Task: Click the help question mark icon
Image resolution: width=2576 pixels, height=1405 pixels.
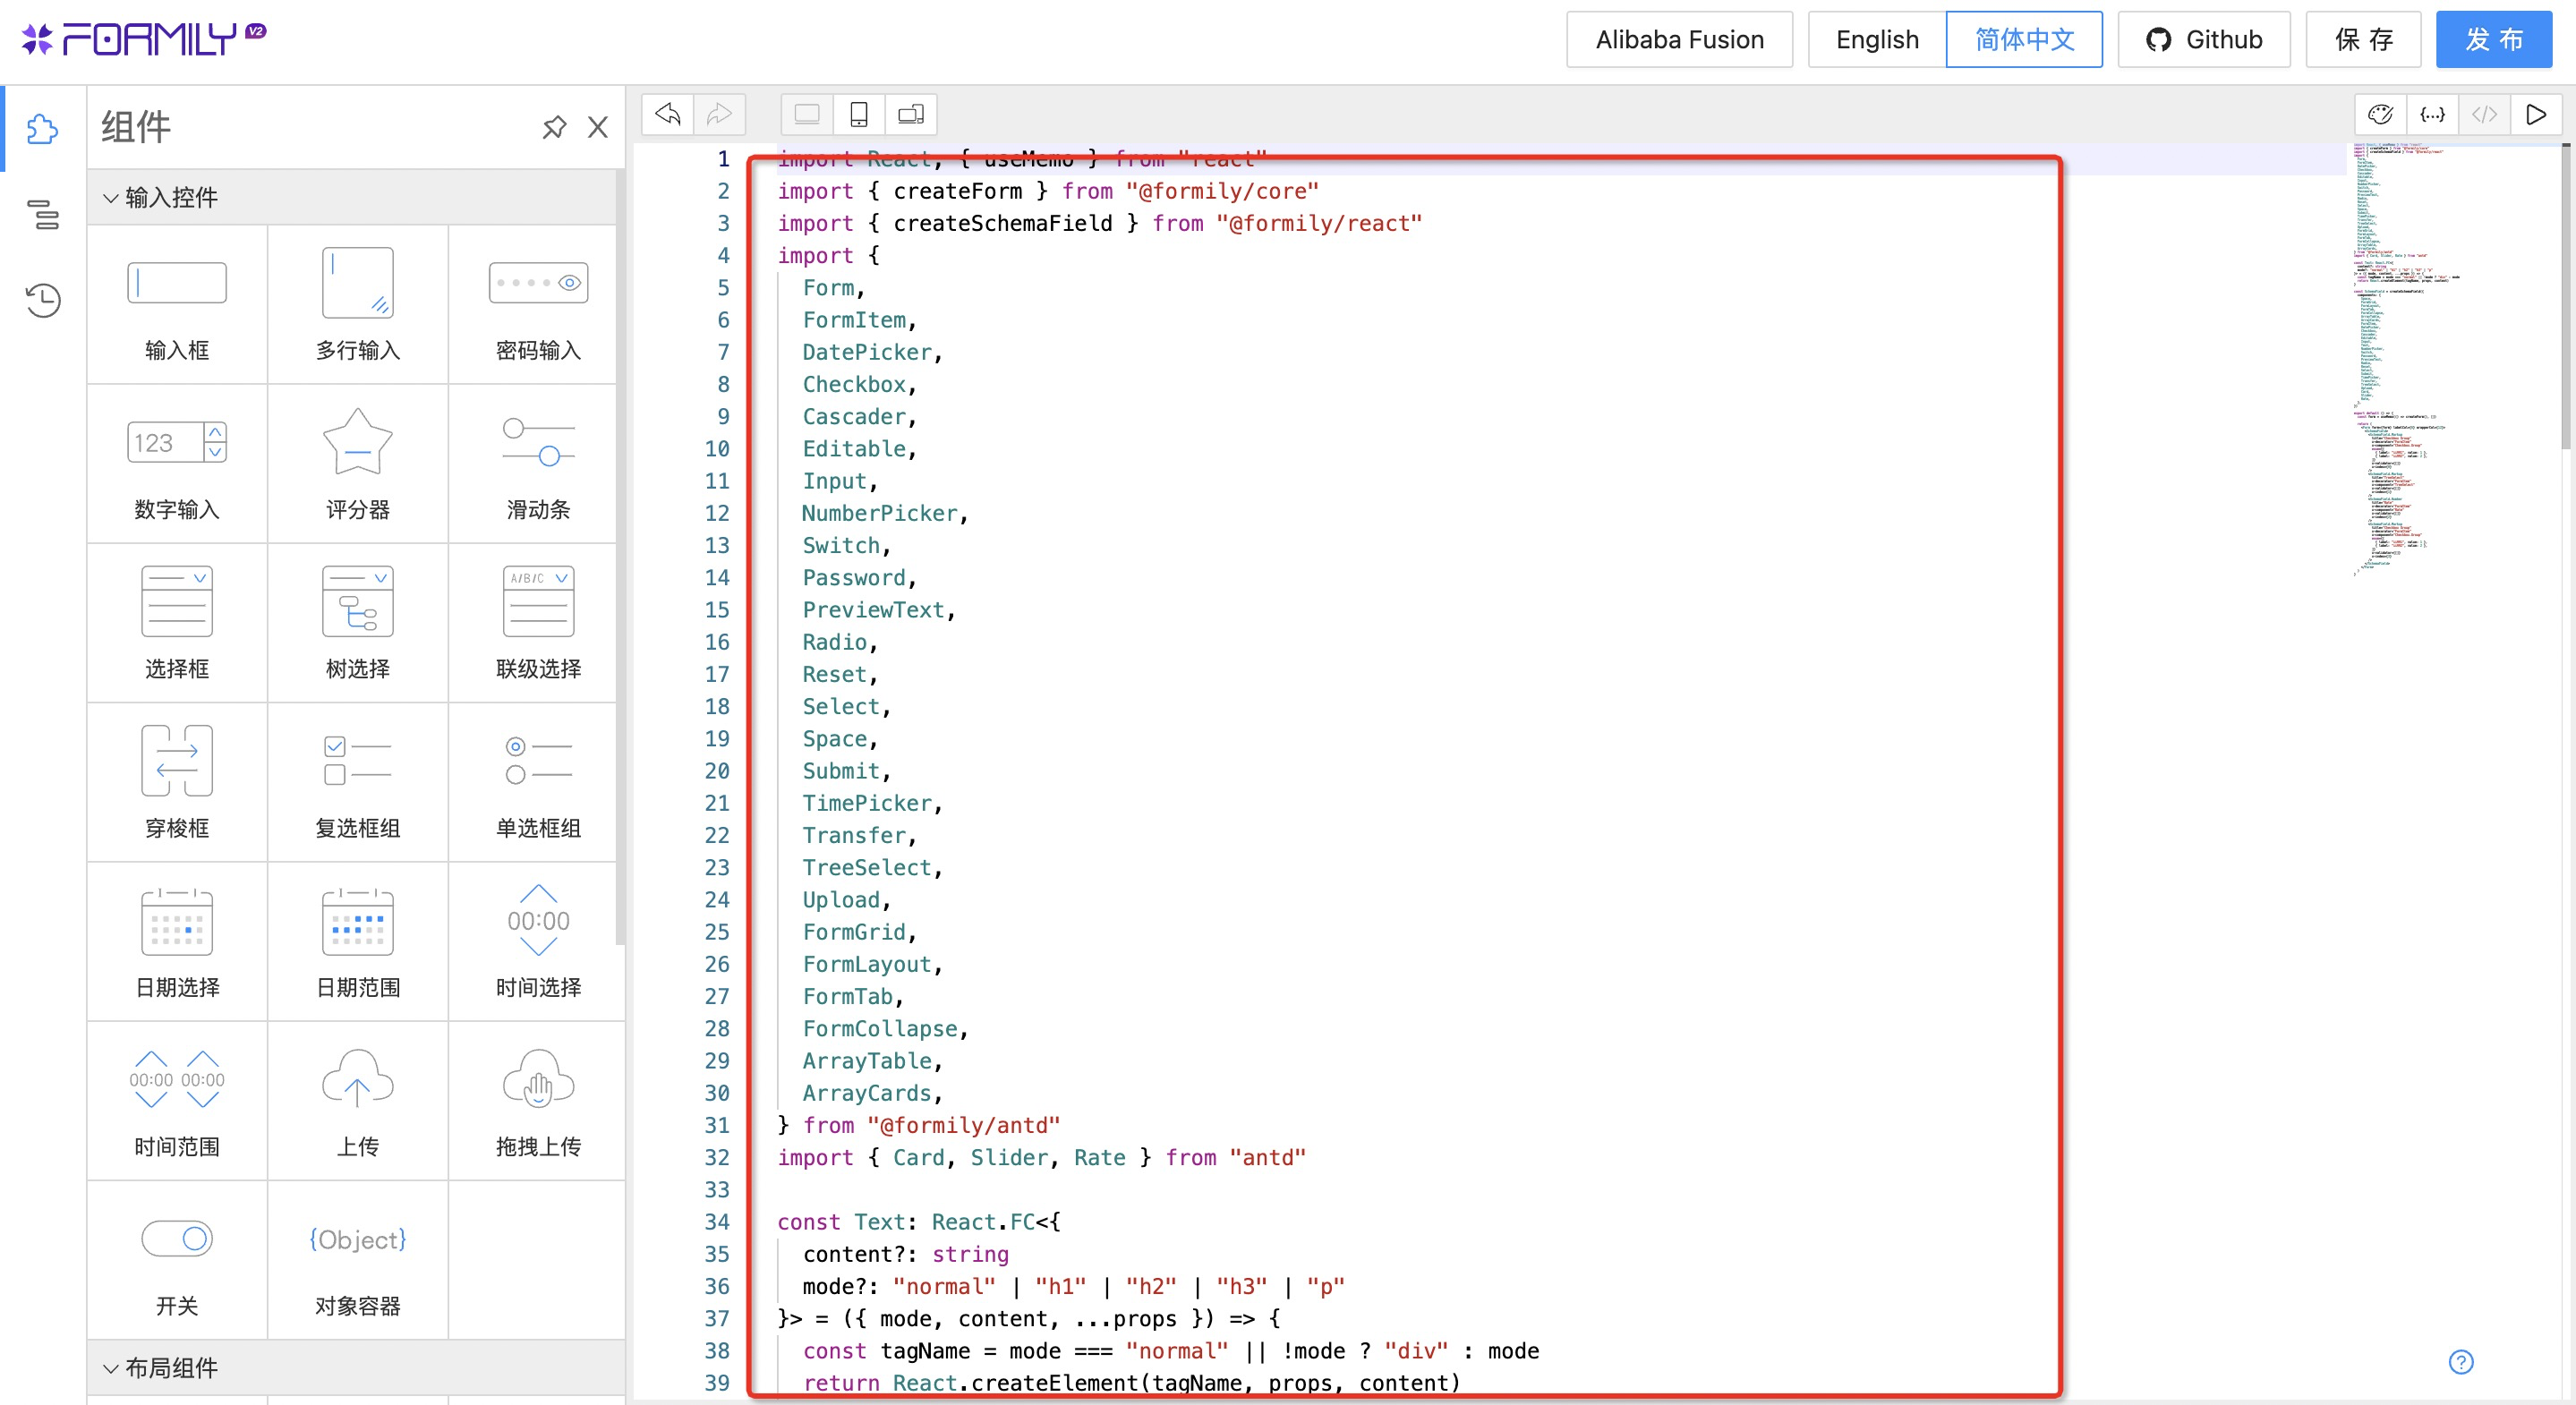Action: tap(2462, 1362)
